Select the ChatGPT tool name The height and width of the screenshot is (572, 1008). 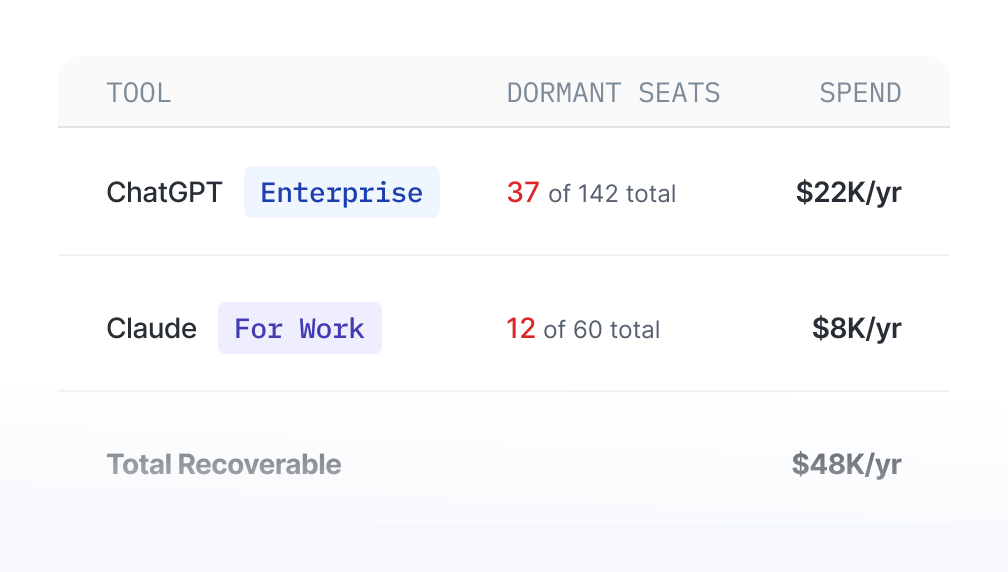(x=165, y=192)
